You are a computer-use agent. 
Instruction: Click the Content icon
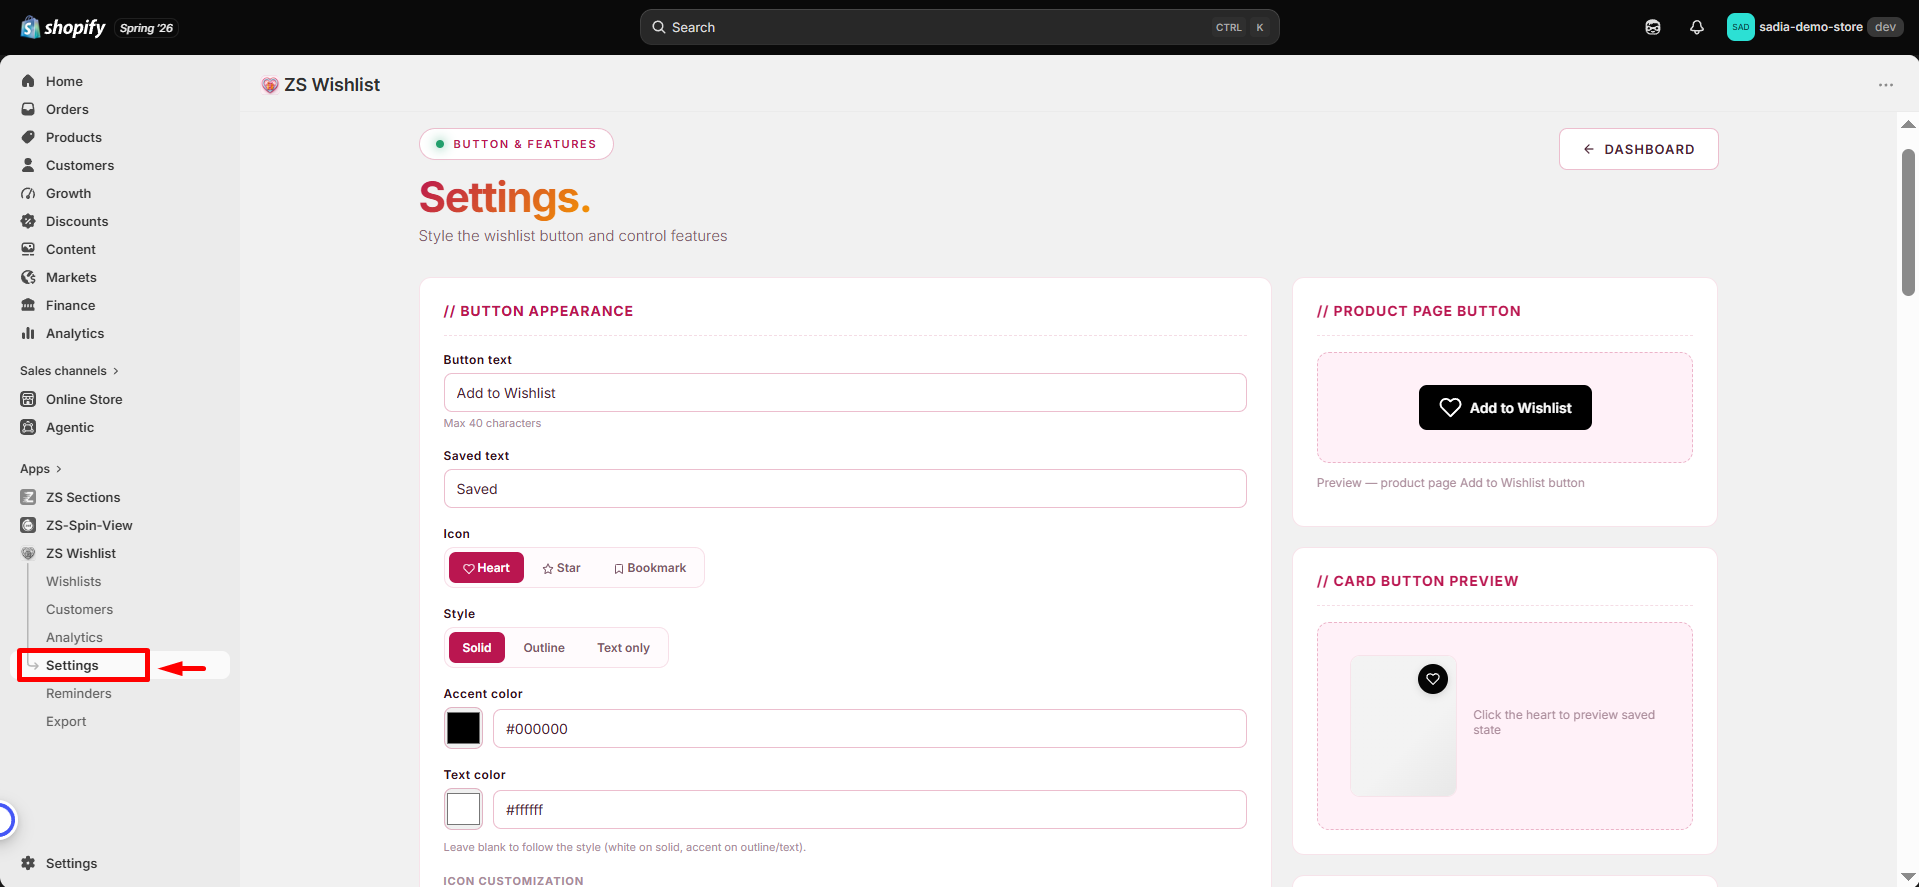(28, 249)
